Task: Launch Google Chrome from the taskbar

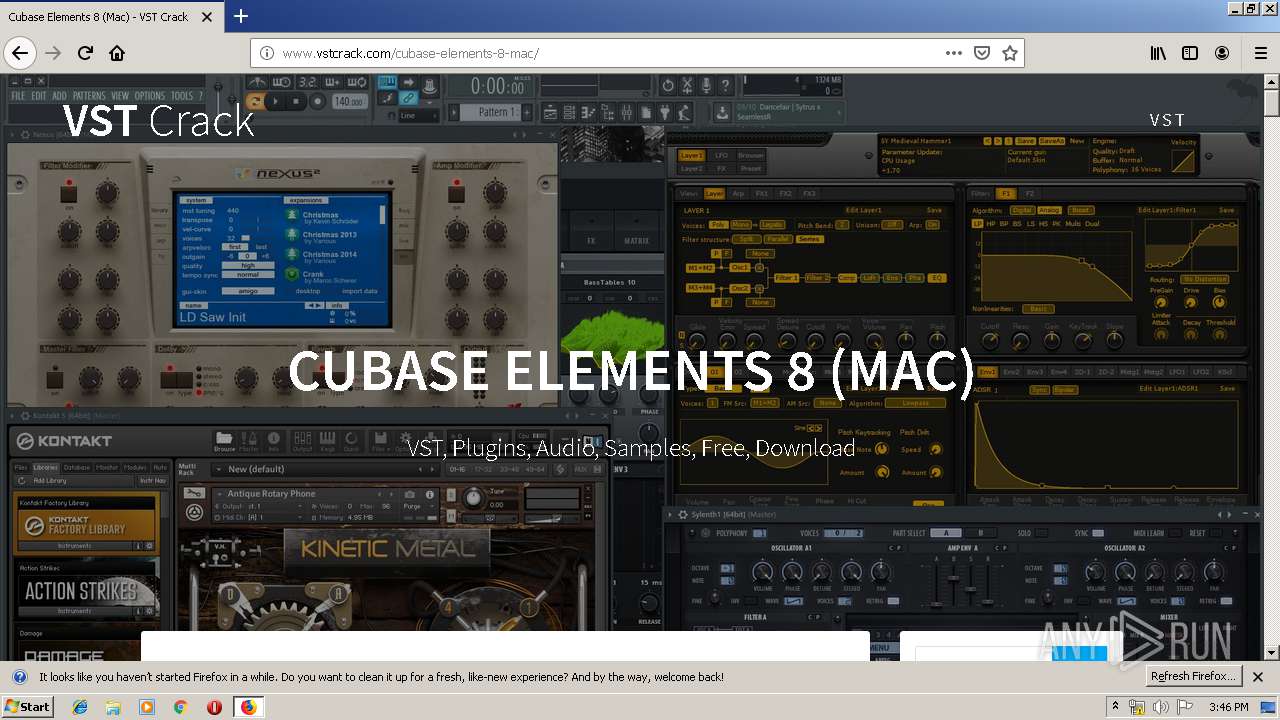Action: pos(180,707)
